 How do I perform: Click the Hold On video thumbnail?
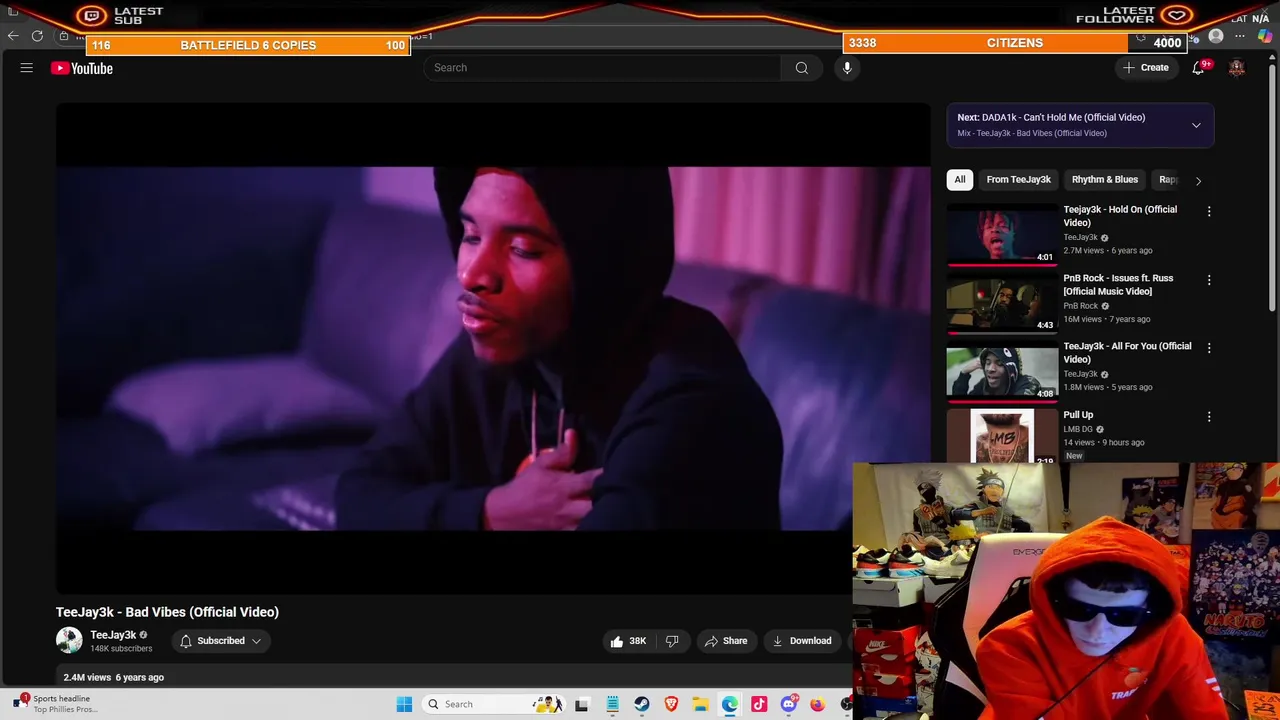pyautogui.click(x=1001, y=235)
